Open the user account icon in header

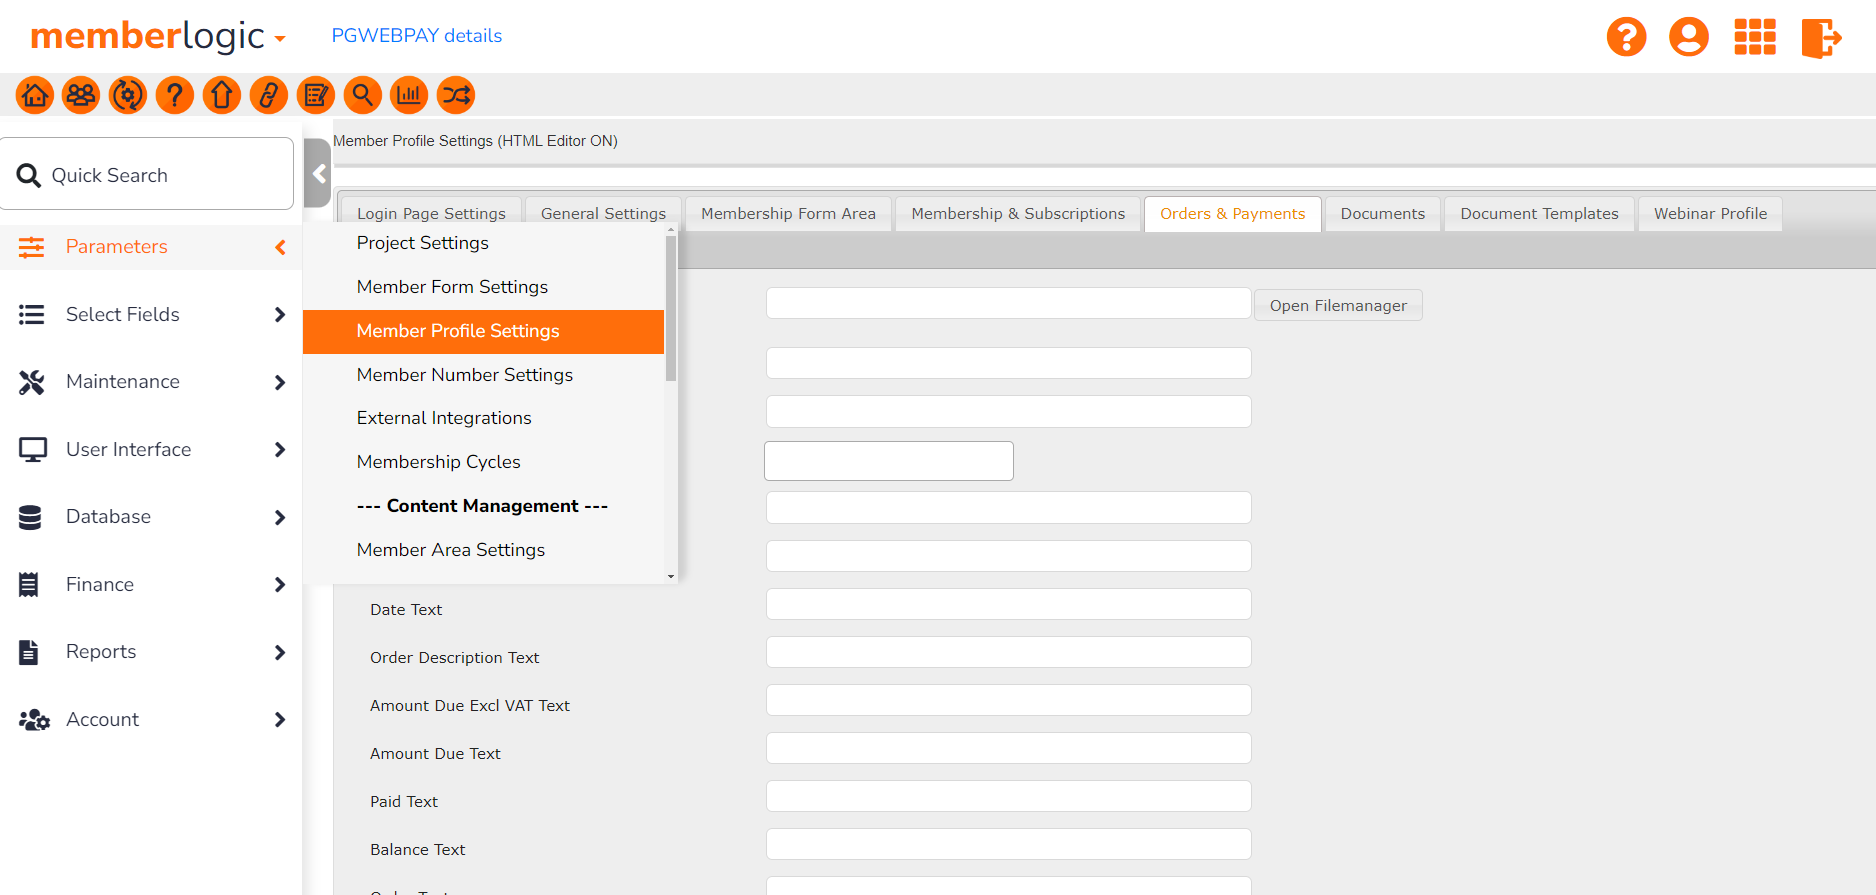tap(1688, 38)
